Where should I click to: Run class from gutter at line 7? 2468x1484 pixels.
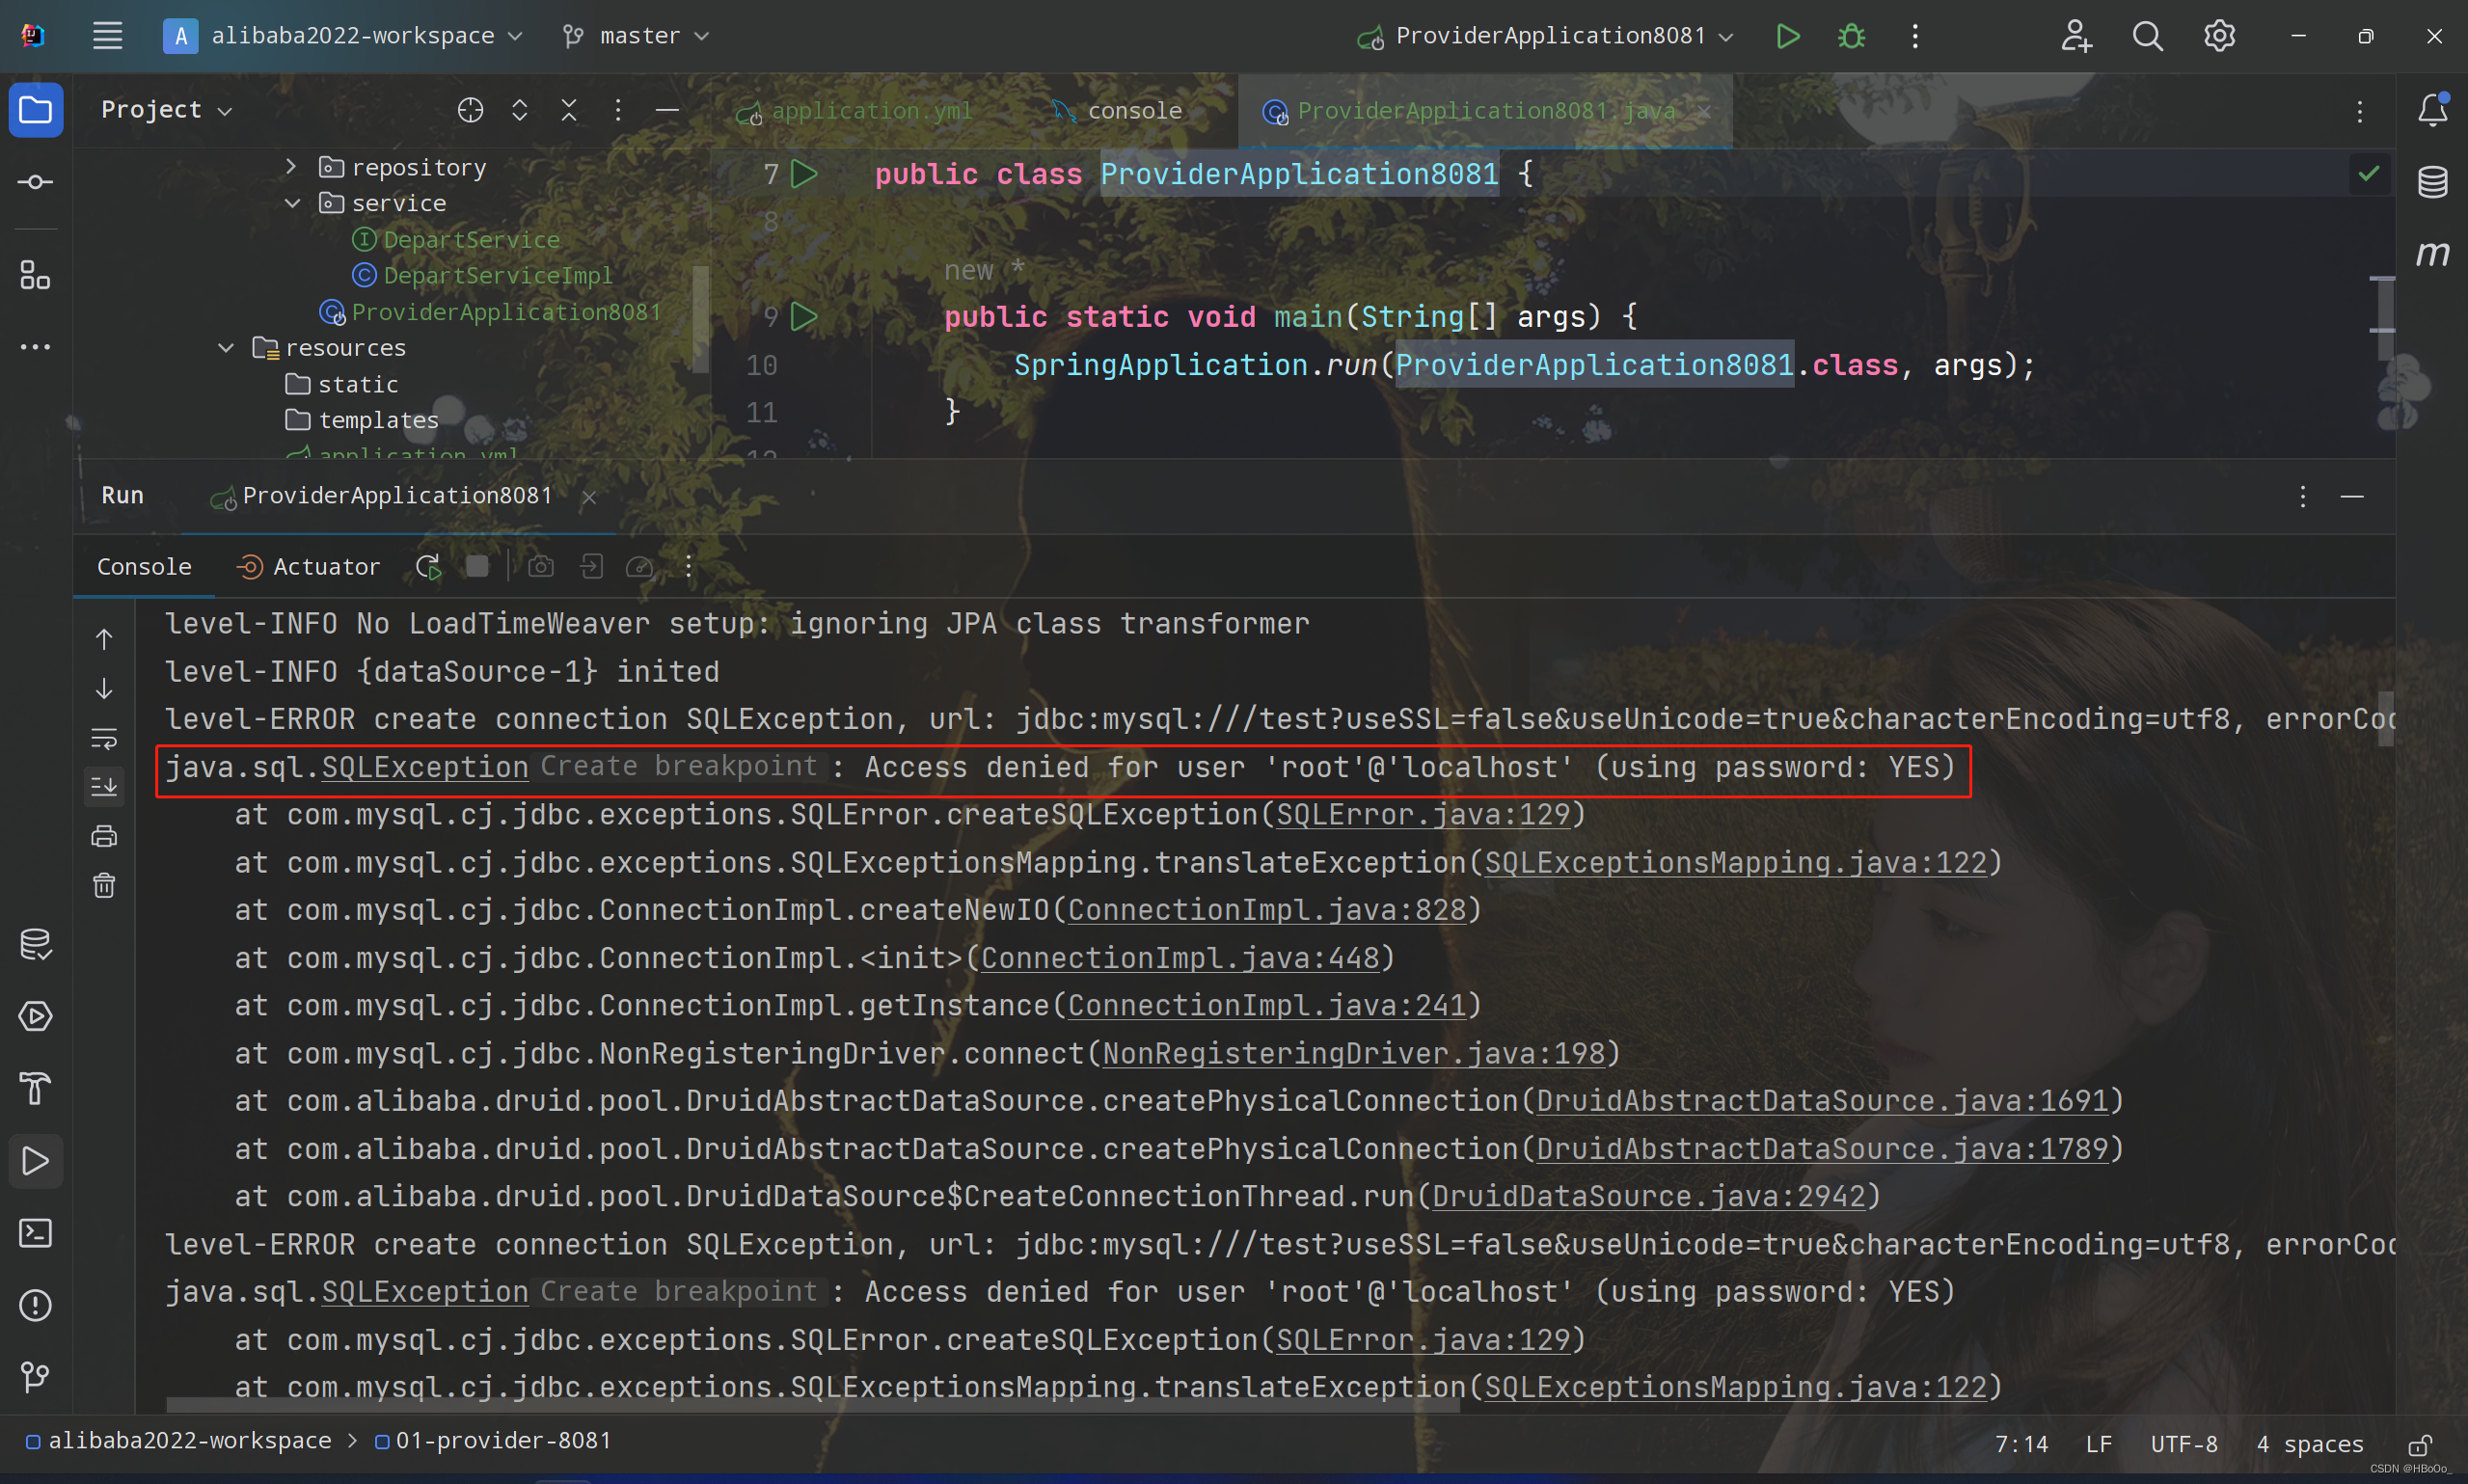pyautogui.click(x=804, y=174)
